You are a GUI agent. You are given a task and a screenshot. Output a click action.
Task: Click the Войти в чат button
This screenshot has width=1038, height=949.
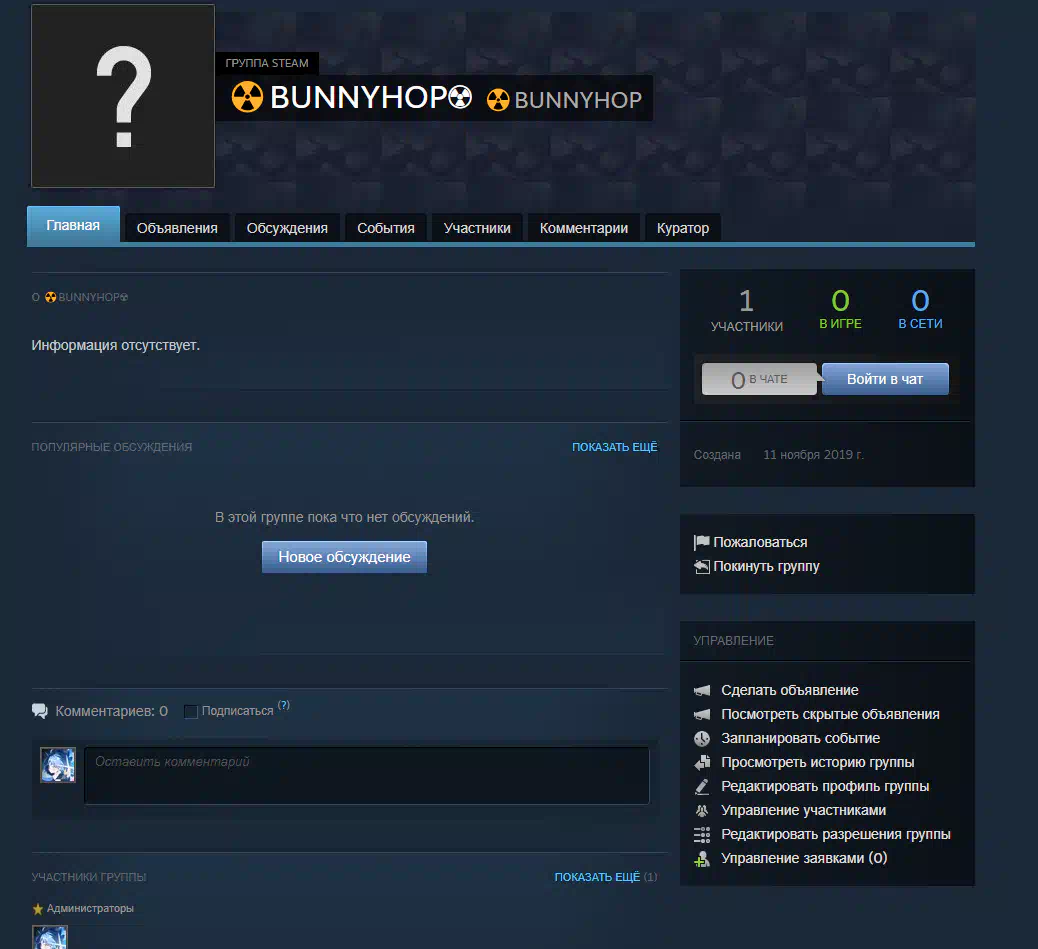[x=885, y=379]
